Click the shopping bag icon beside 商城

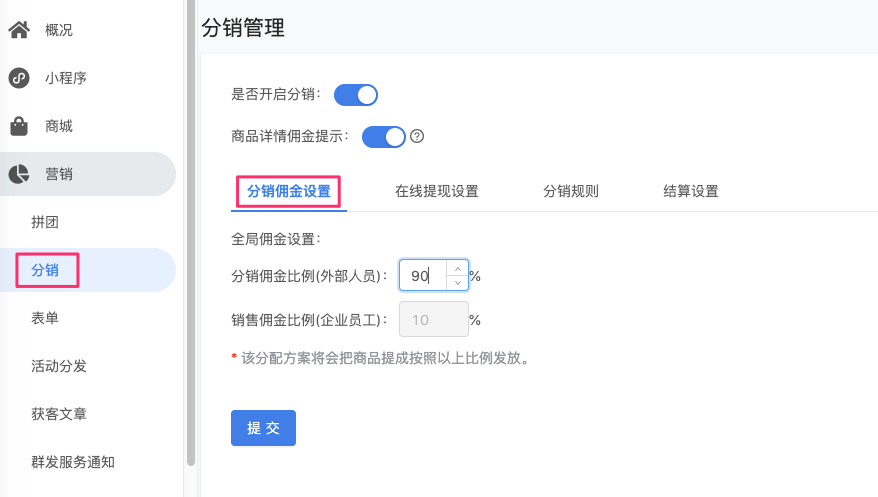pos(19,126)
